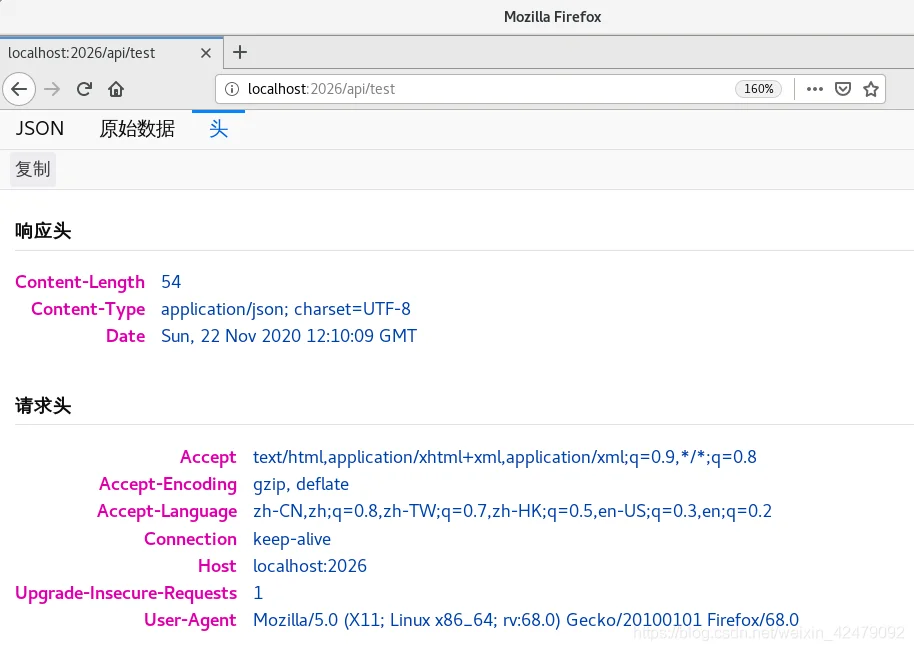Open a new tab with plus button

coord(240,52)
